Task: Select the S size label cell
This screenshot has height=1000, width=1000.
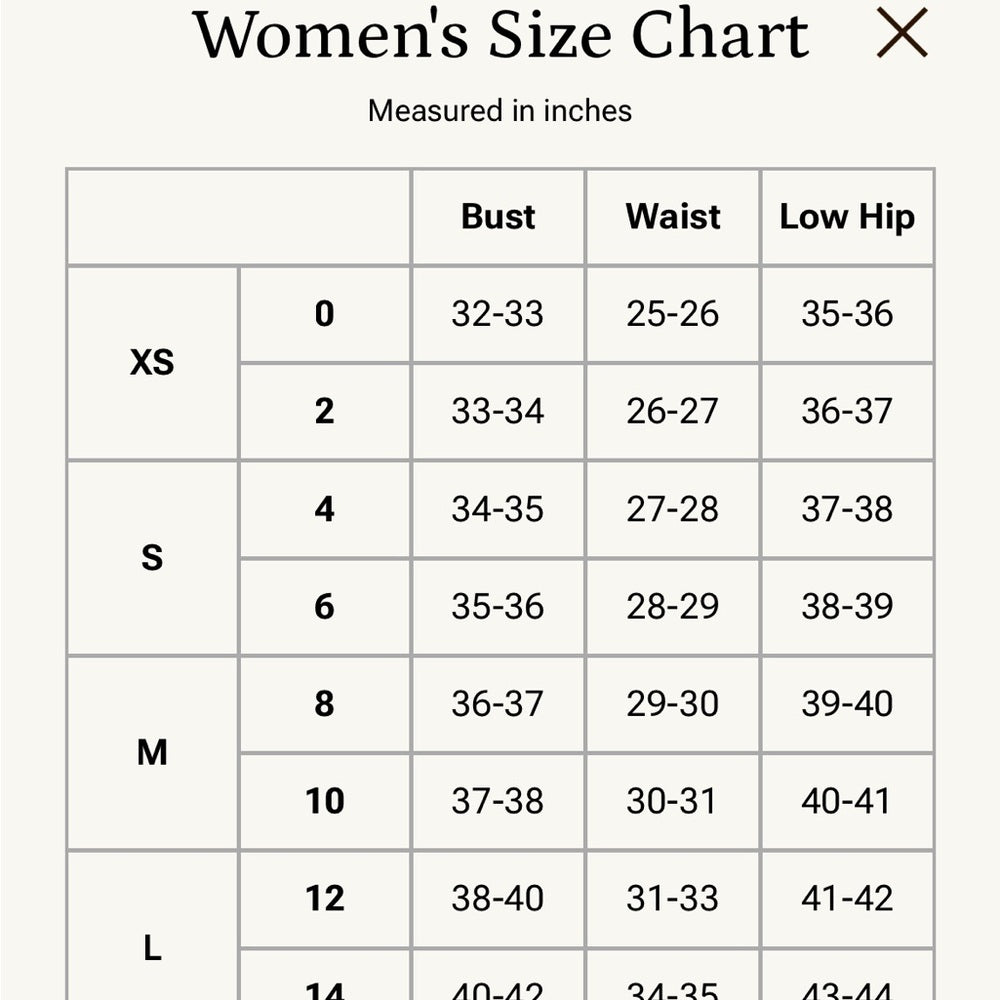Action: point(152,558)
